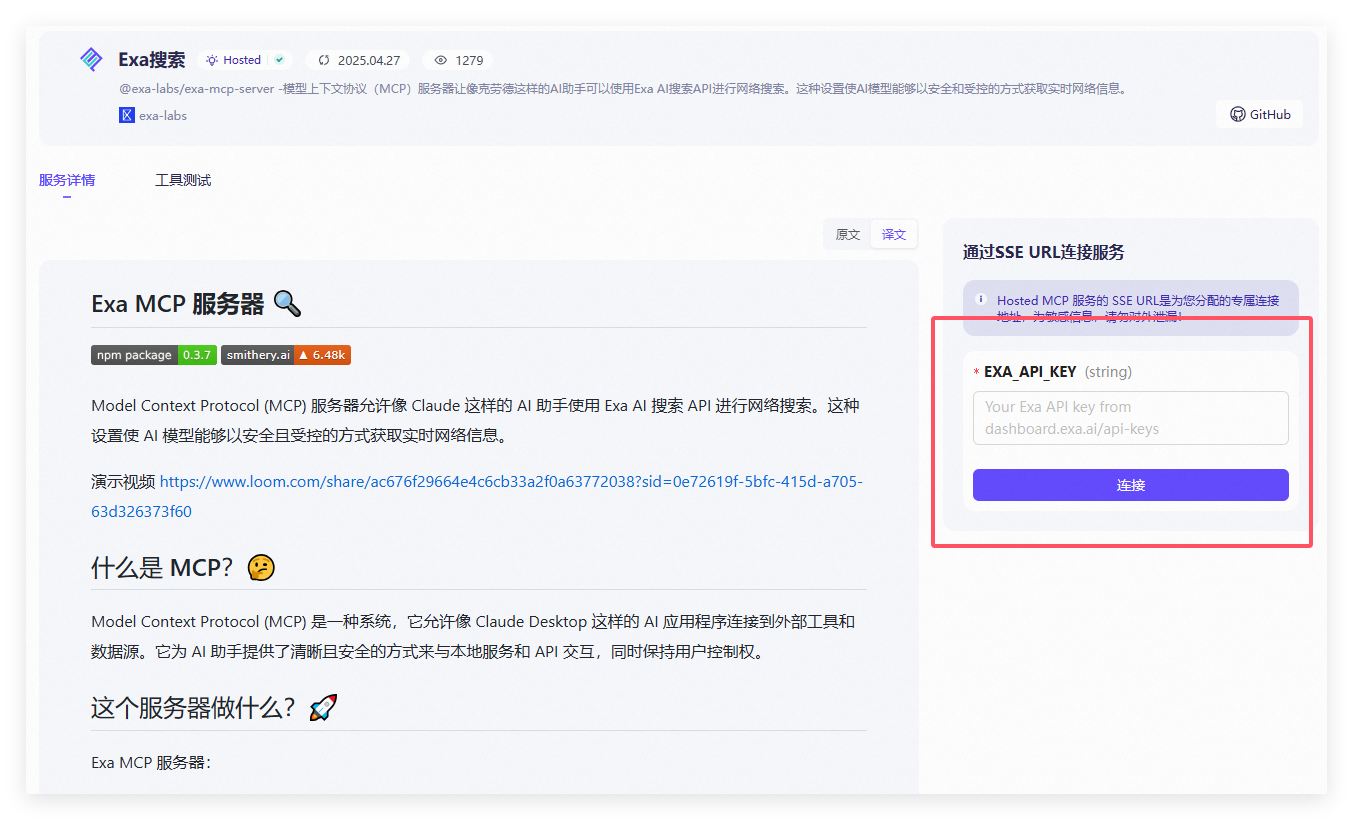
Task: Switch to 原文 original text view
Action: coord(847,234)
